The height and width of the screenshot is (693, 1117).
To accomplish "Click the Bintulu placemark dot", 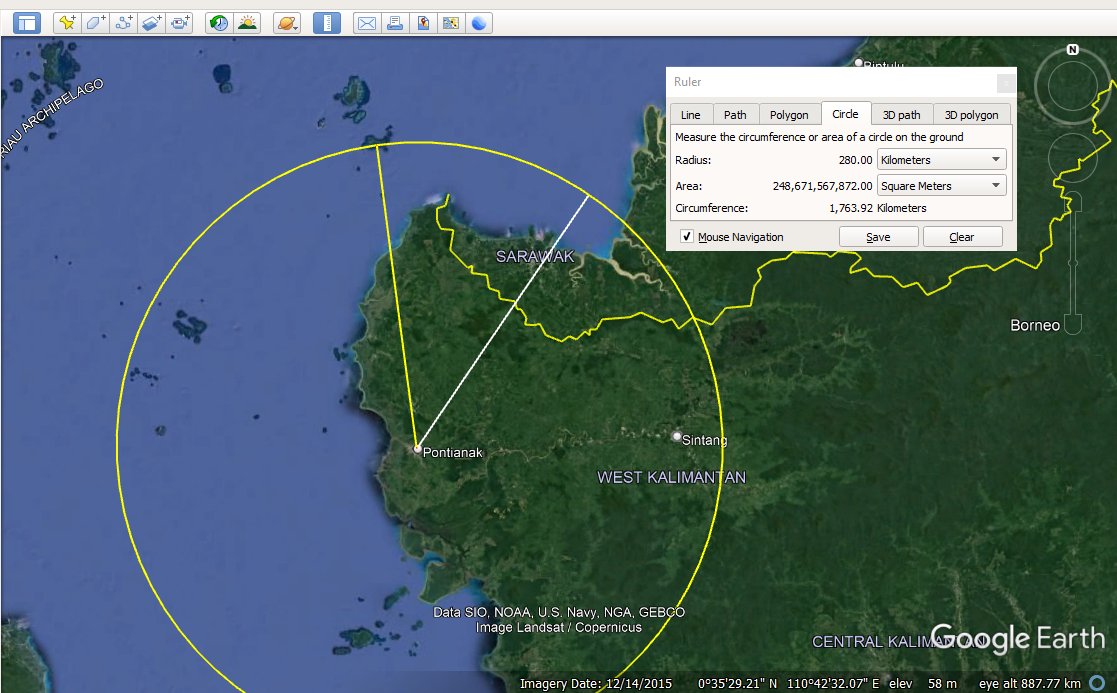I will tap(859, 63).
